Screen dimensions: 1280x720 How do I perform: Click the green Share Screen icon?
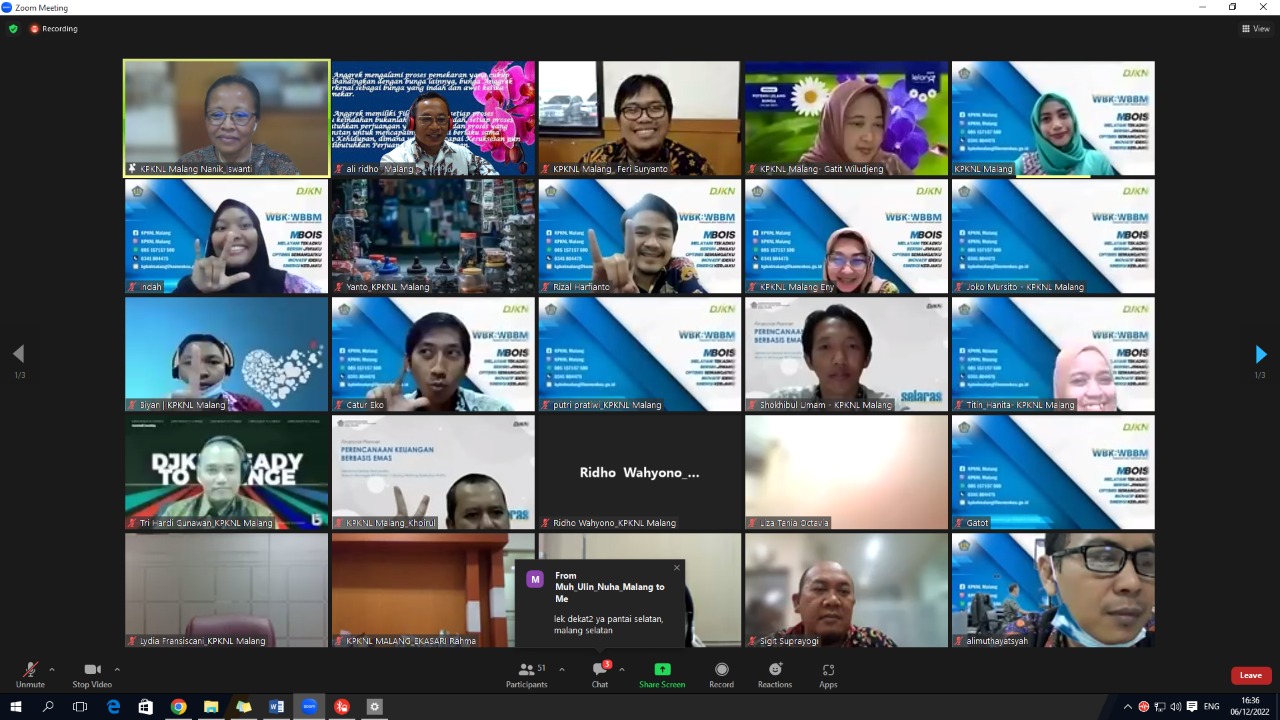point(662,670)
